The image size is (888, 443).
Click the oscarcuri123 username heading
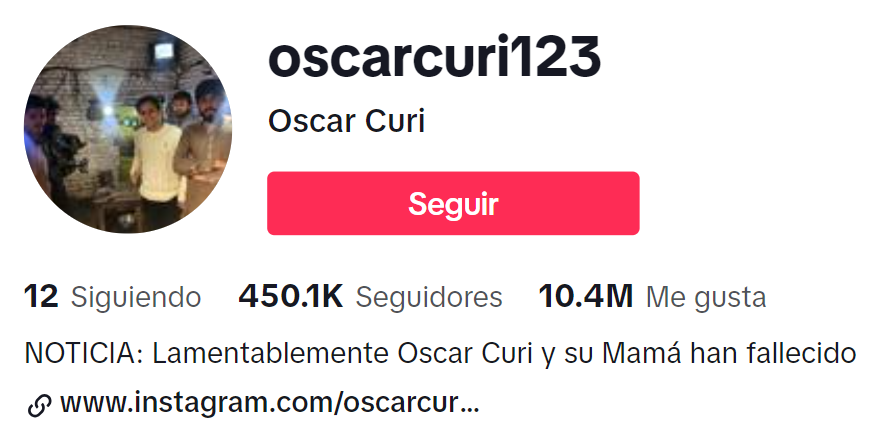point(434,58)
